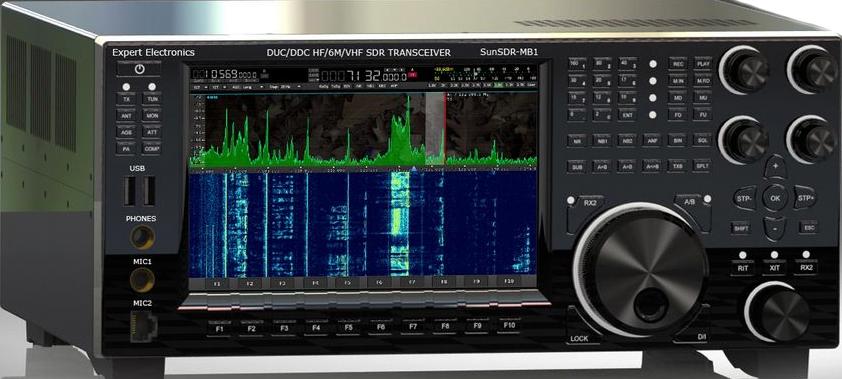
Task: Tap the F5 softkey on the touchscreen
Action: pyautogui.click(x=347, y=282)
